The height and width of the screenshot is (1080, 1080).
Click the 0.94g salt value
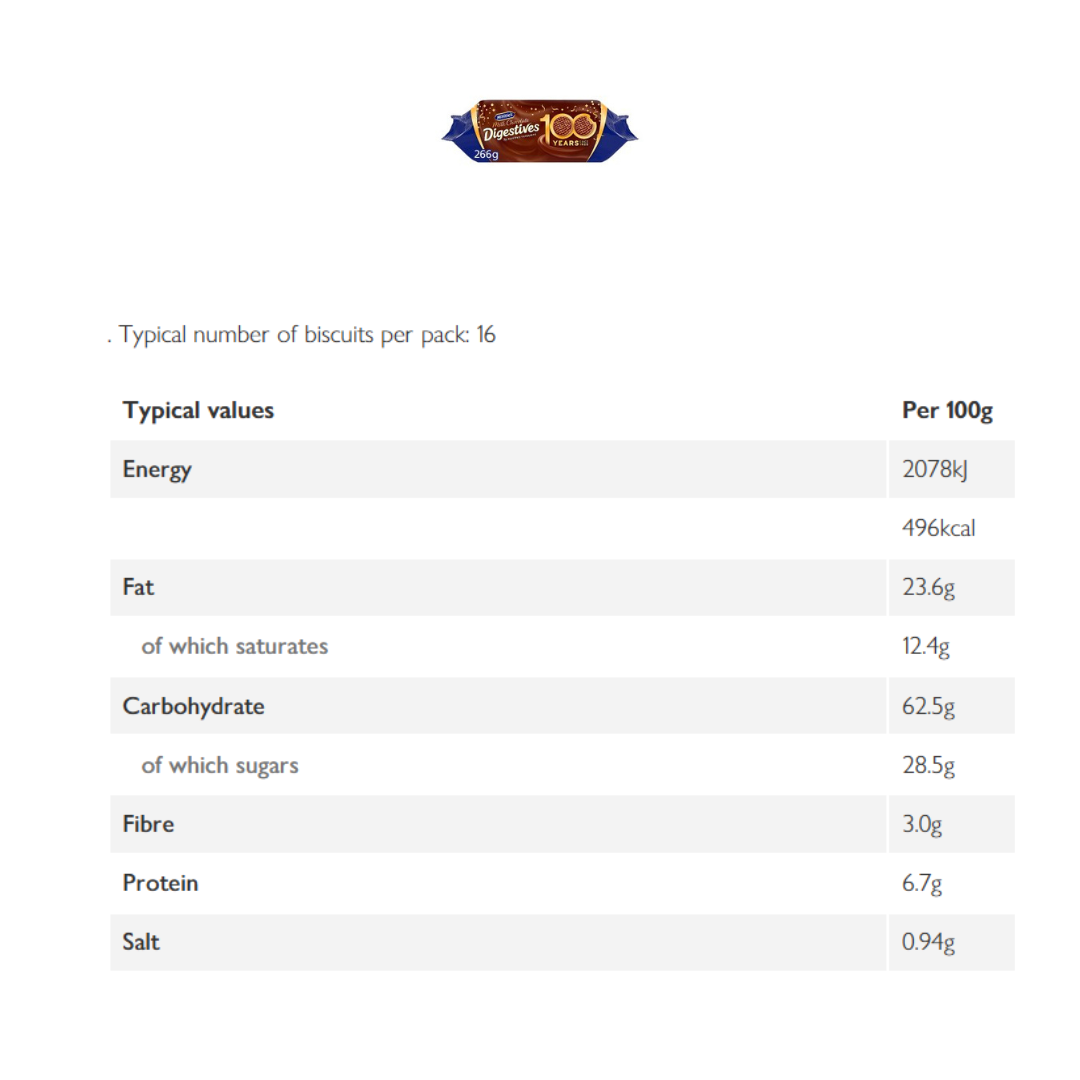[928, 942]
